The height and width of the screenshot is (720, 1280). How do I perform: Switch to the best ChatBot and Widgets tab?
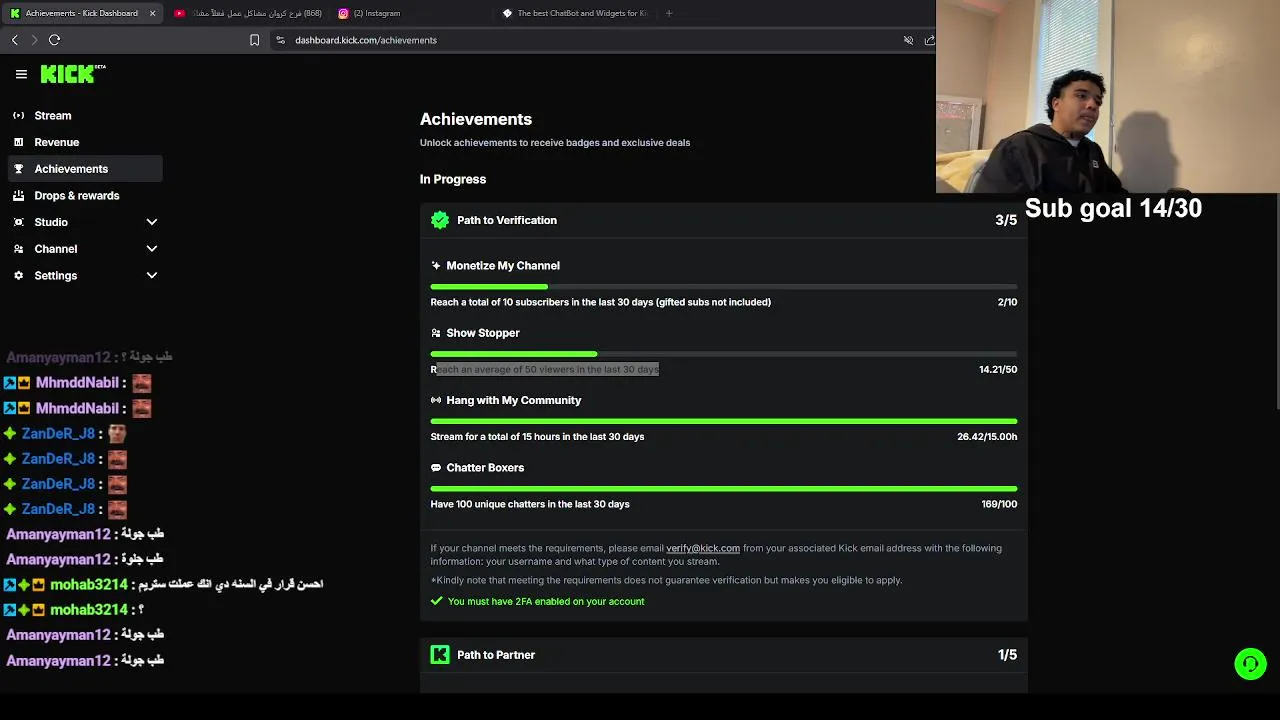(576, 13)
